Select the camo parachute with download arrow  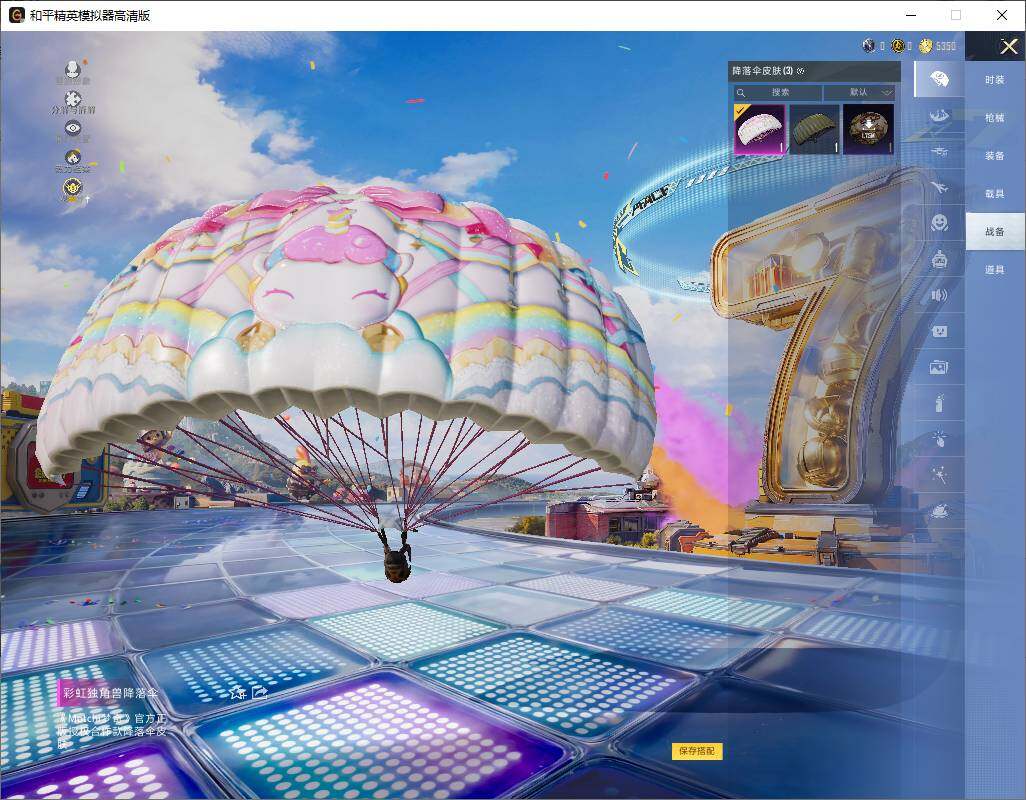[868, 130]
